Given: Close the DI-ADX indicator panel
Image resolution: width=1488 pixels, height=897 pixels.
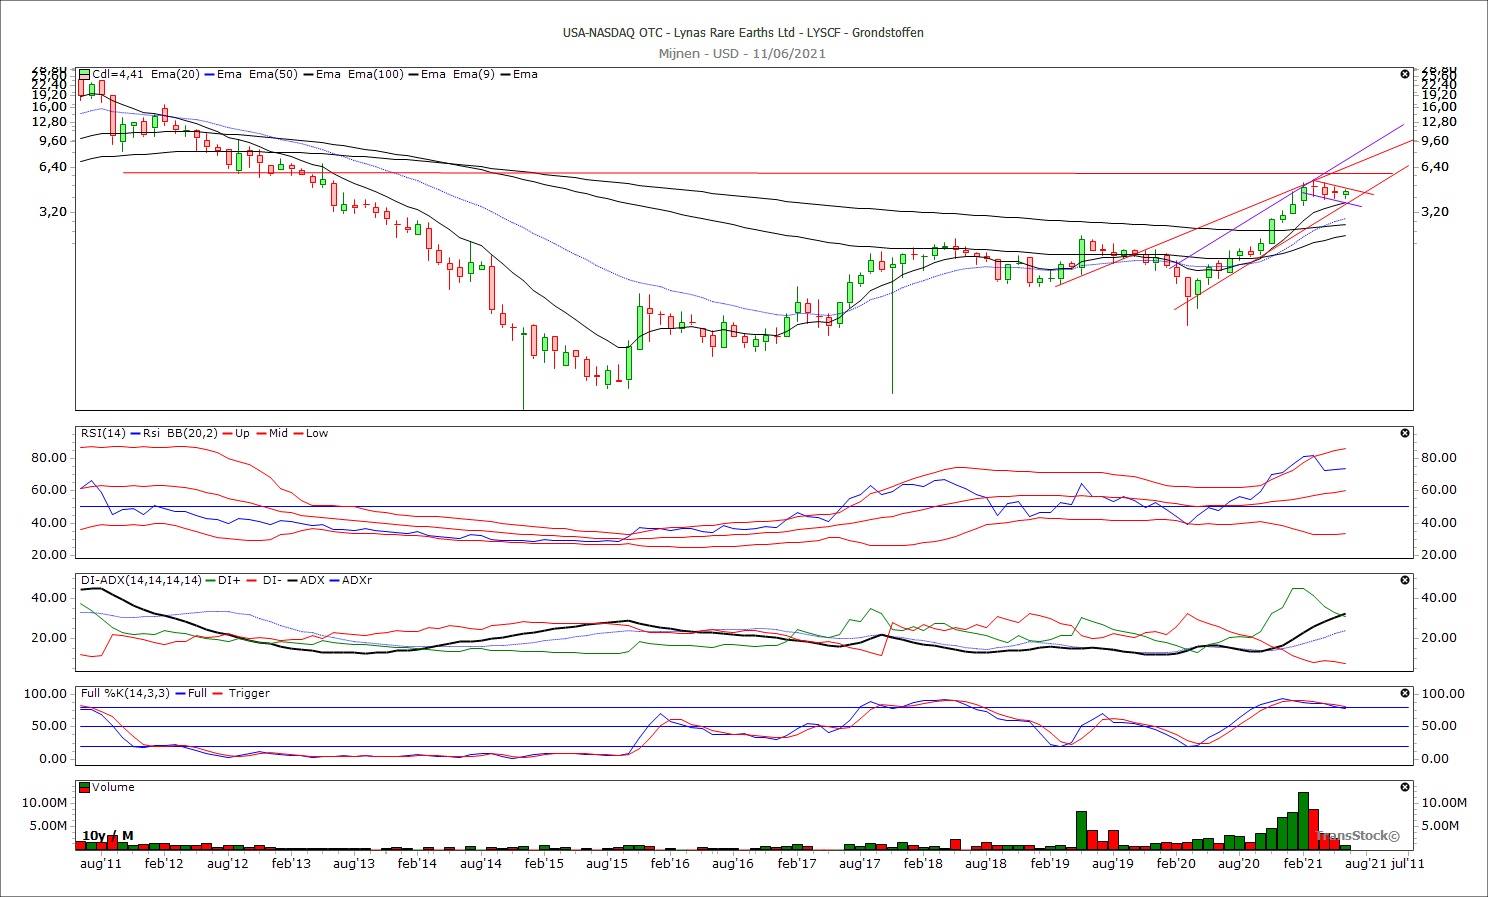Looking at the screenshot, I should (x=1405, y=580).
